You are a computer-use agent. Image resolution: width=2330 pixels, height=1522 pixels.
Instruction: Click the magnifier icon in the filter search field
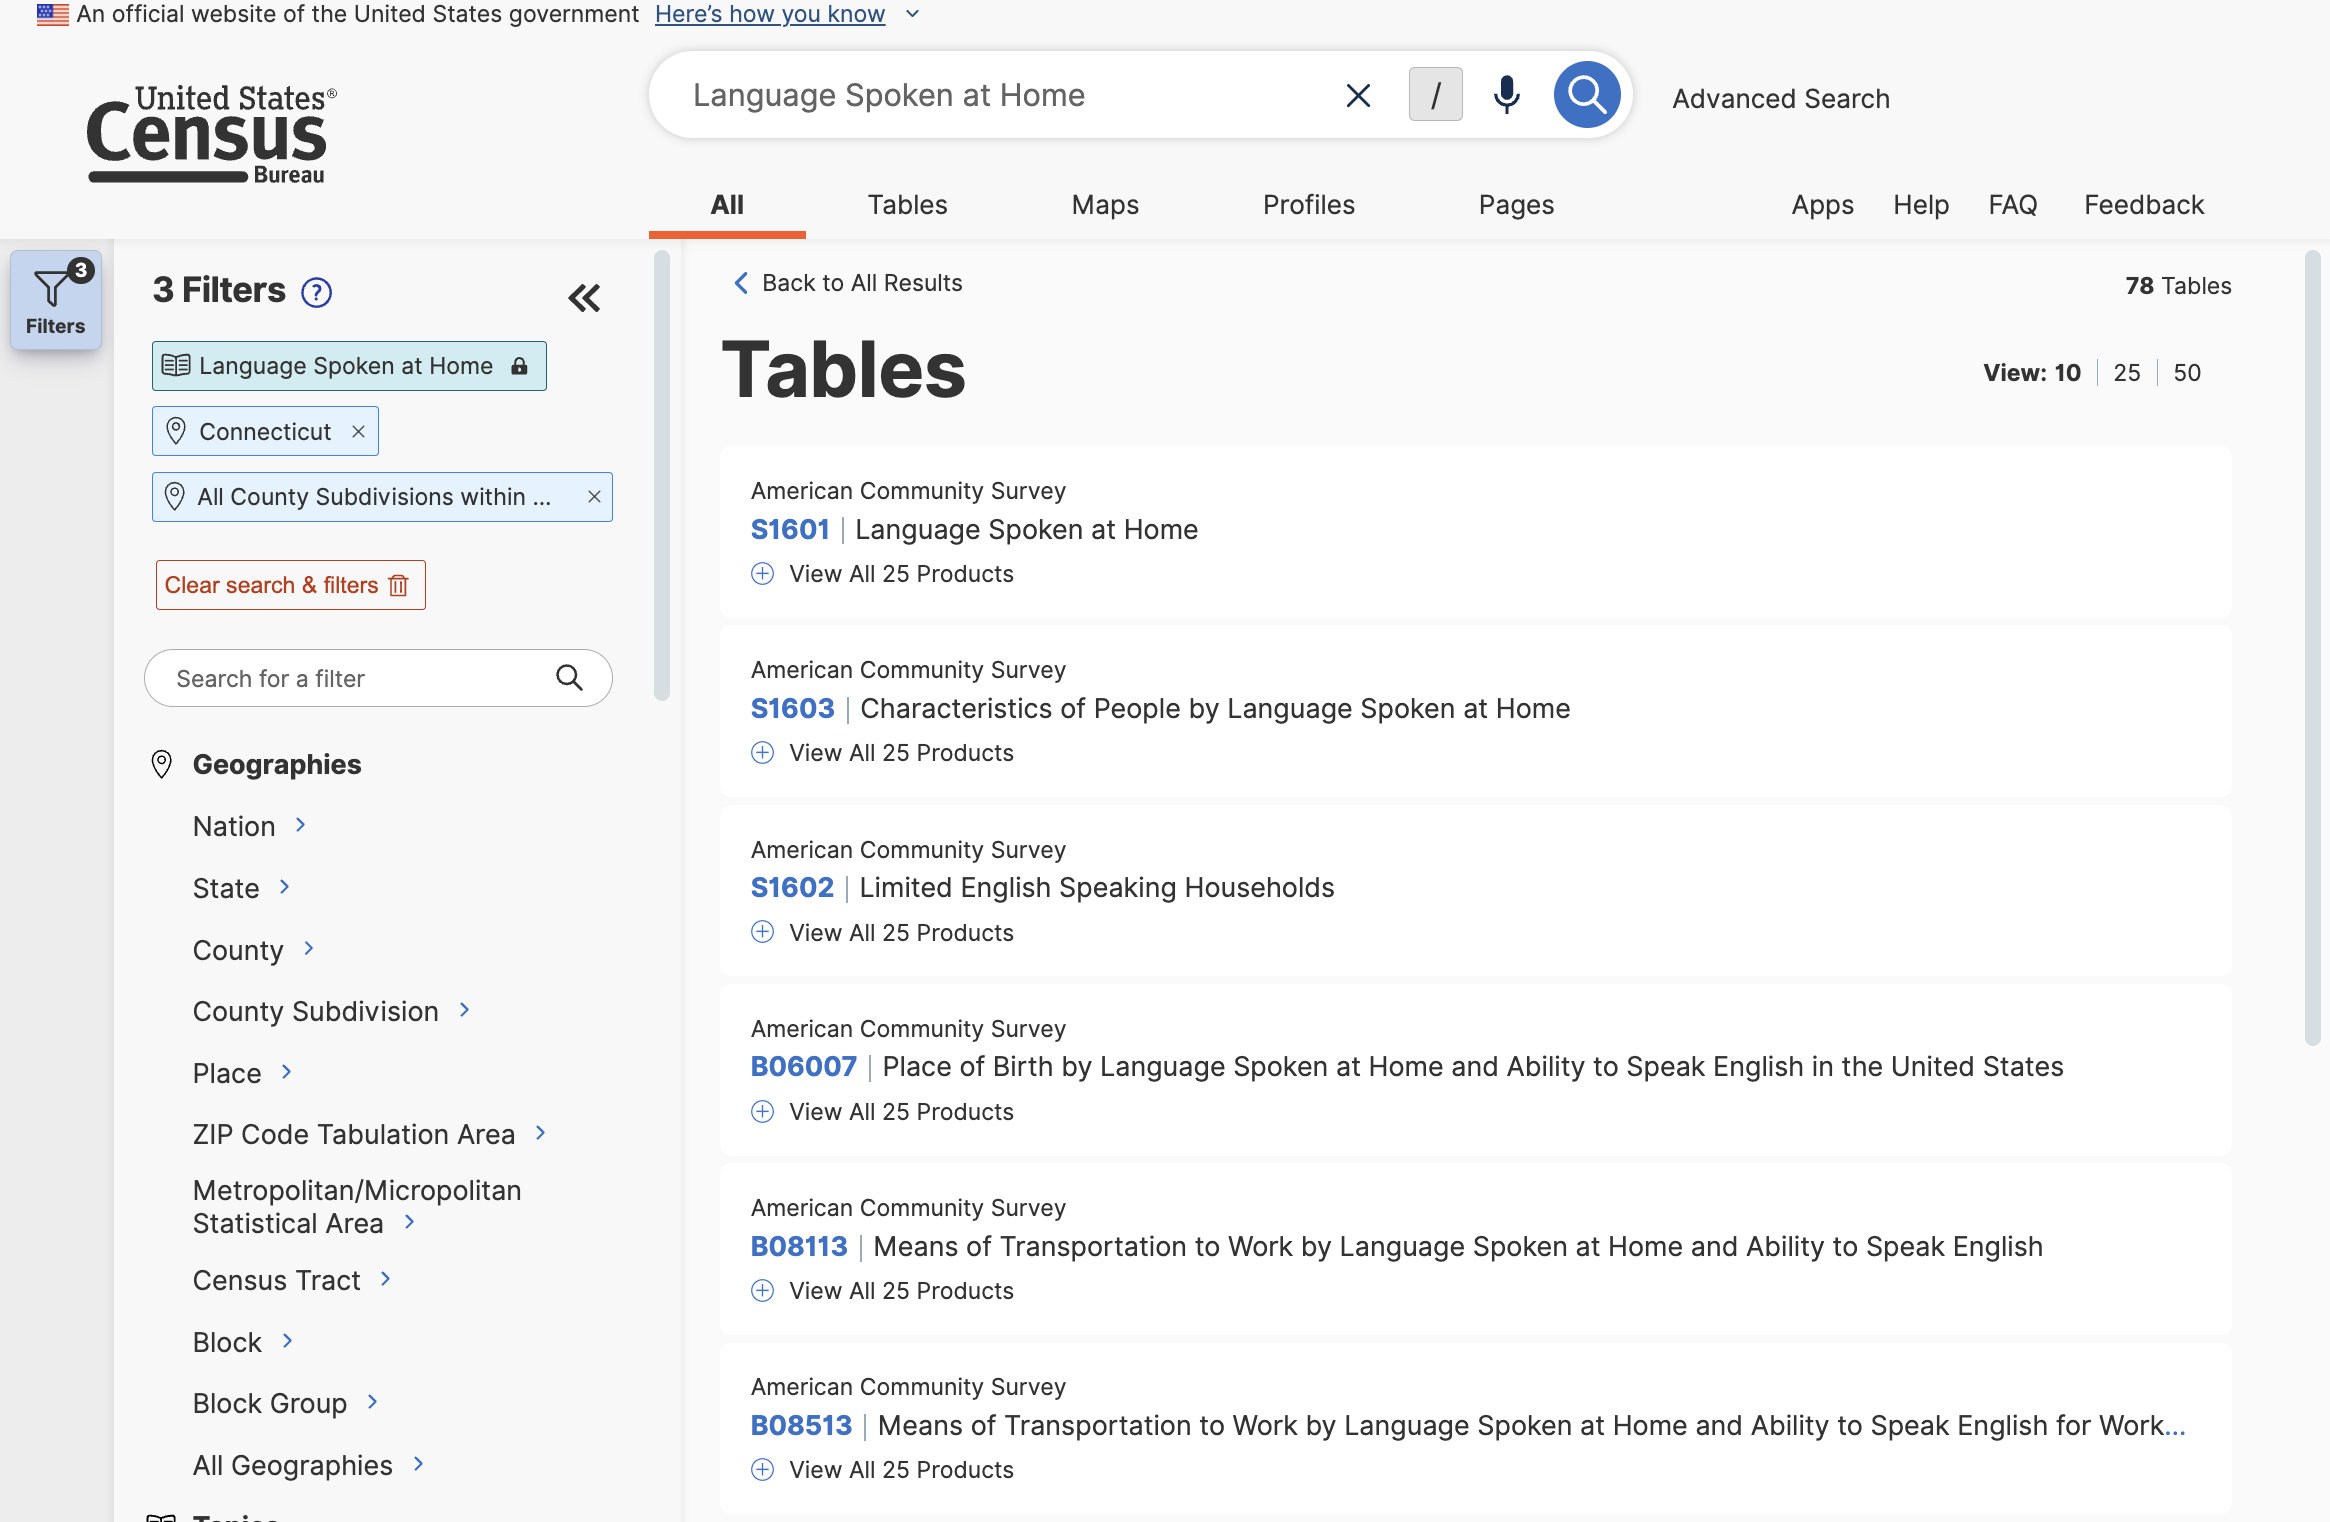(x=571, y=677)
